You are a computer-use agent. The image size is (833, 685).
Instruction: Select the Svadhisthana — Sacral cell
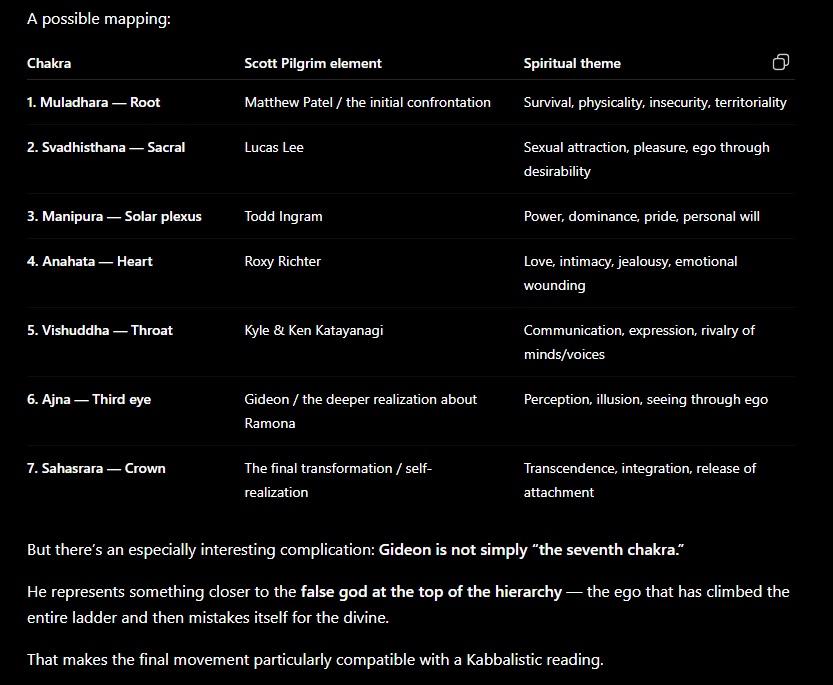click(106, 147)
